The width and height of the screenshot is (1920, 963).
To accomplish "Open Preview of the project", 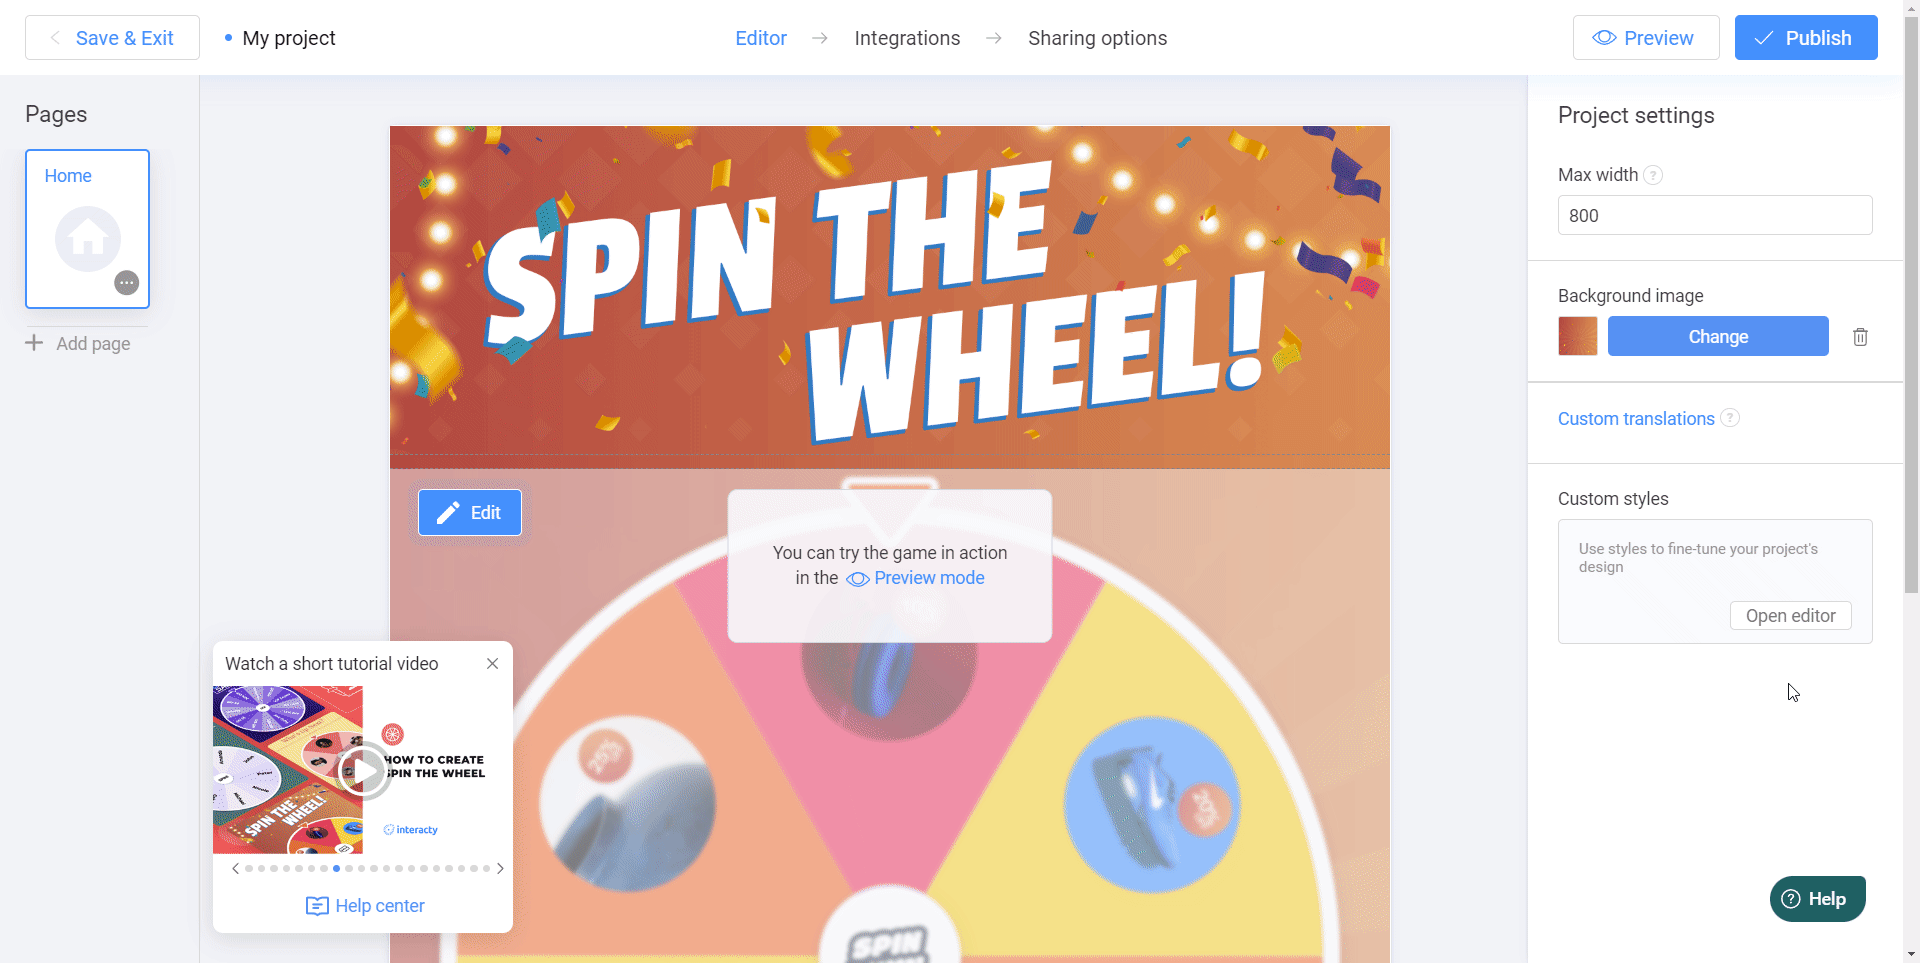I will click(1646, 38).
